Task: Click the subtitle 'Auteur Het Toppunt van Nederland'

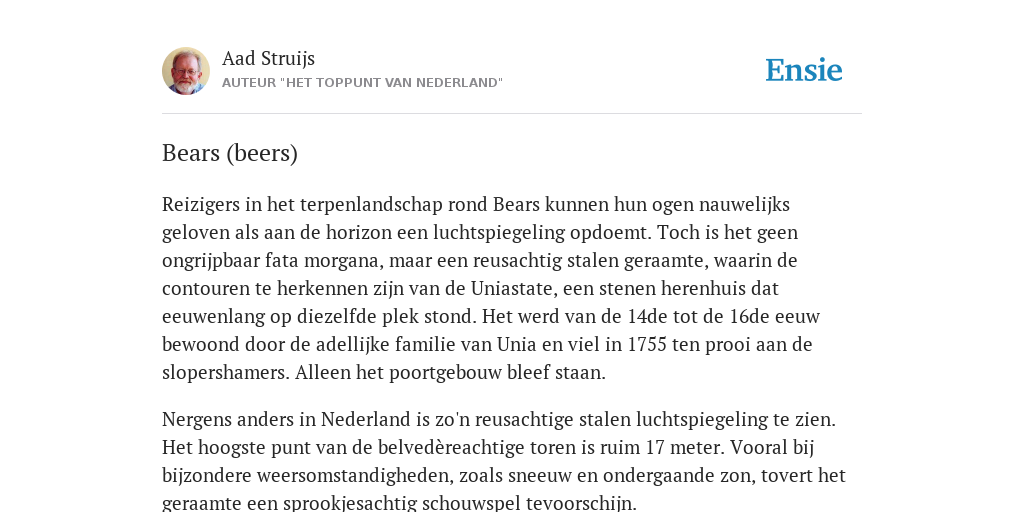Action: tap(362, 83)
